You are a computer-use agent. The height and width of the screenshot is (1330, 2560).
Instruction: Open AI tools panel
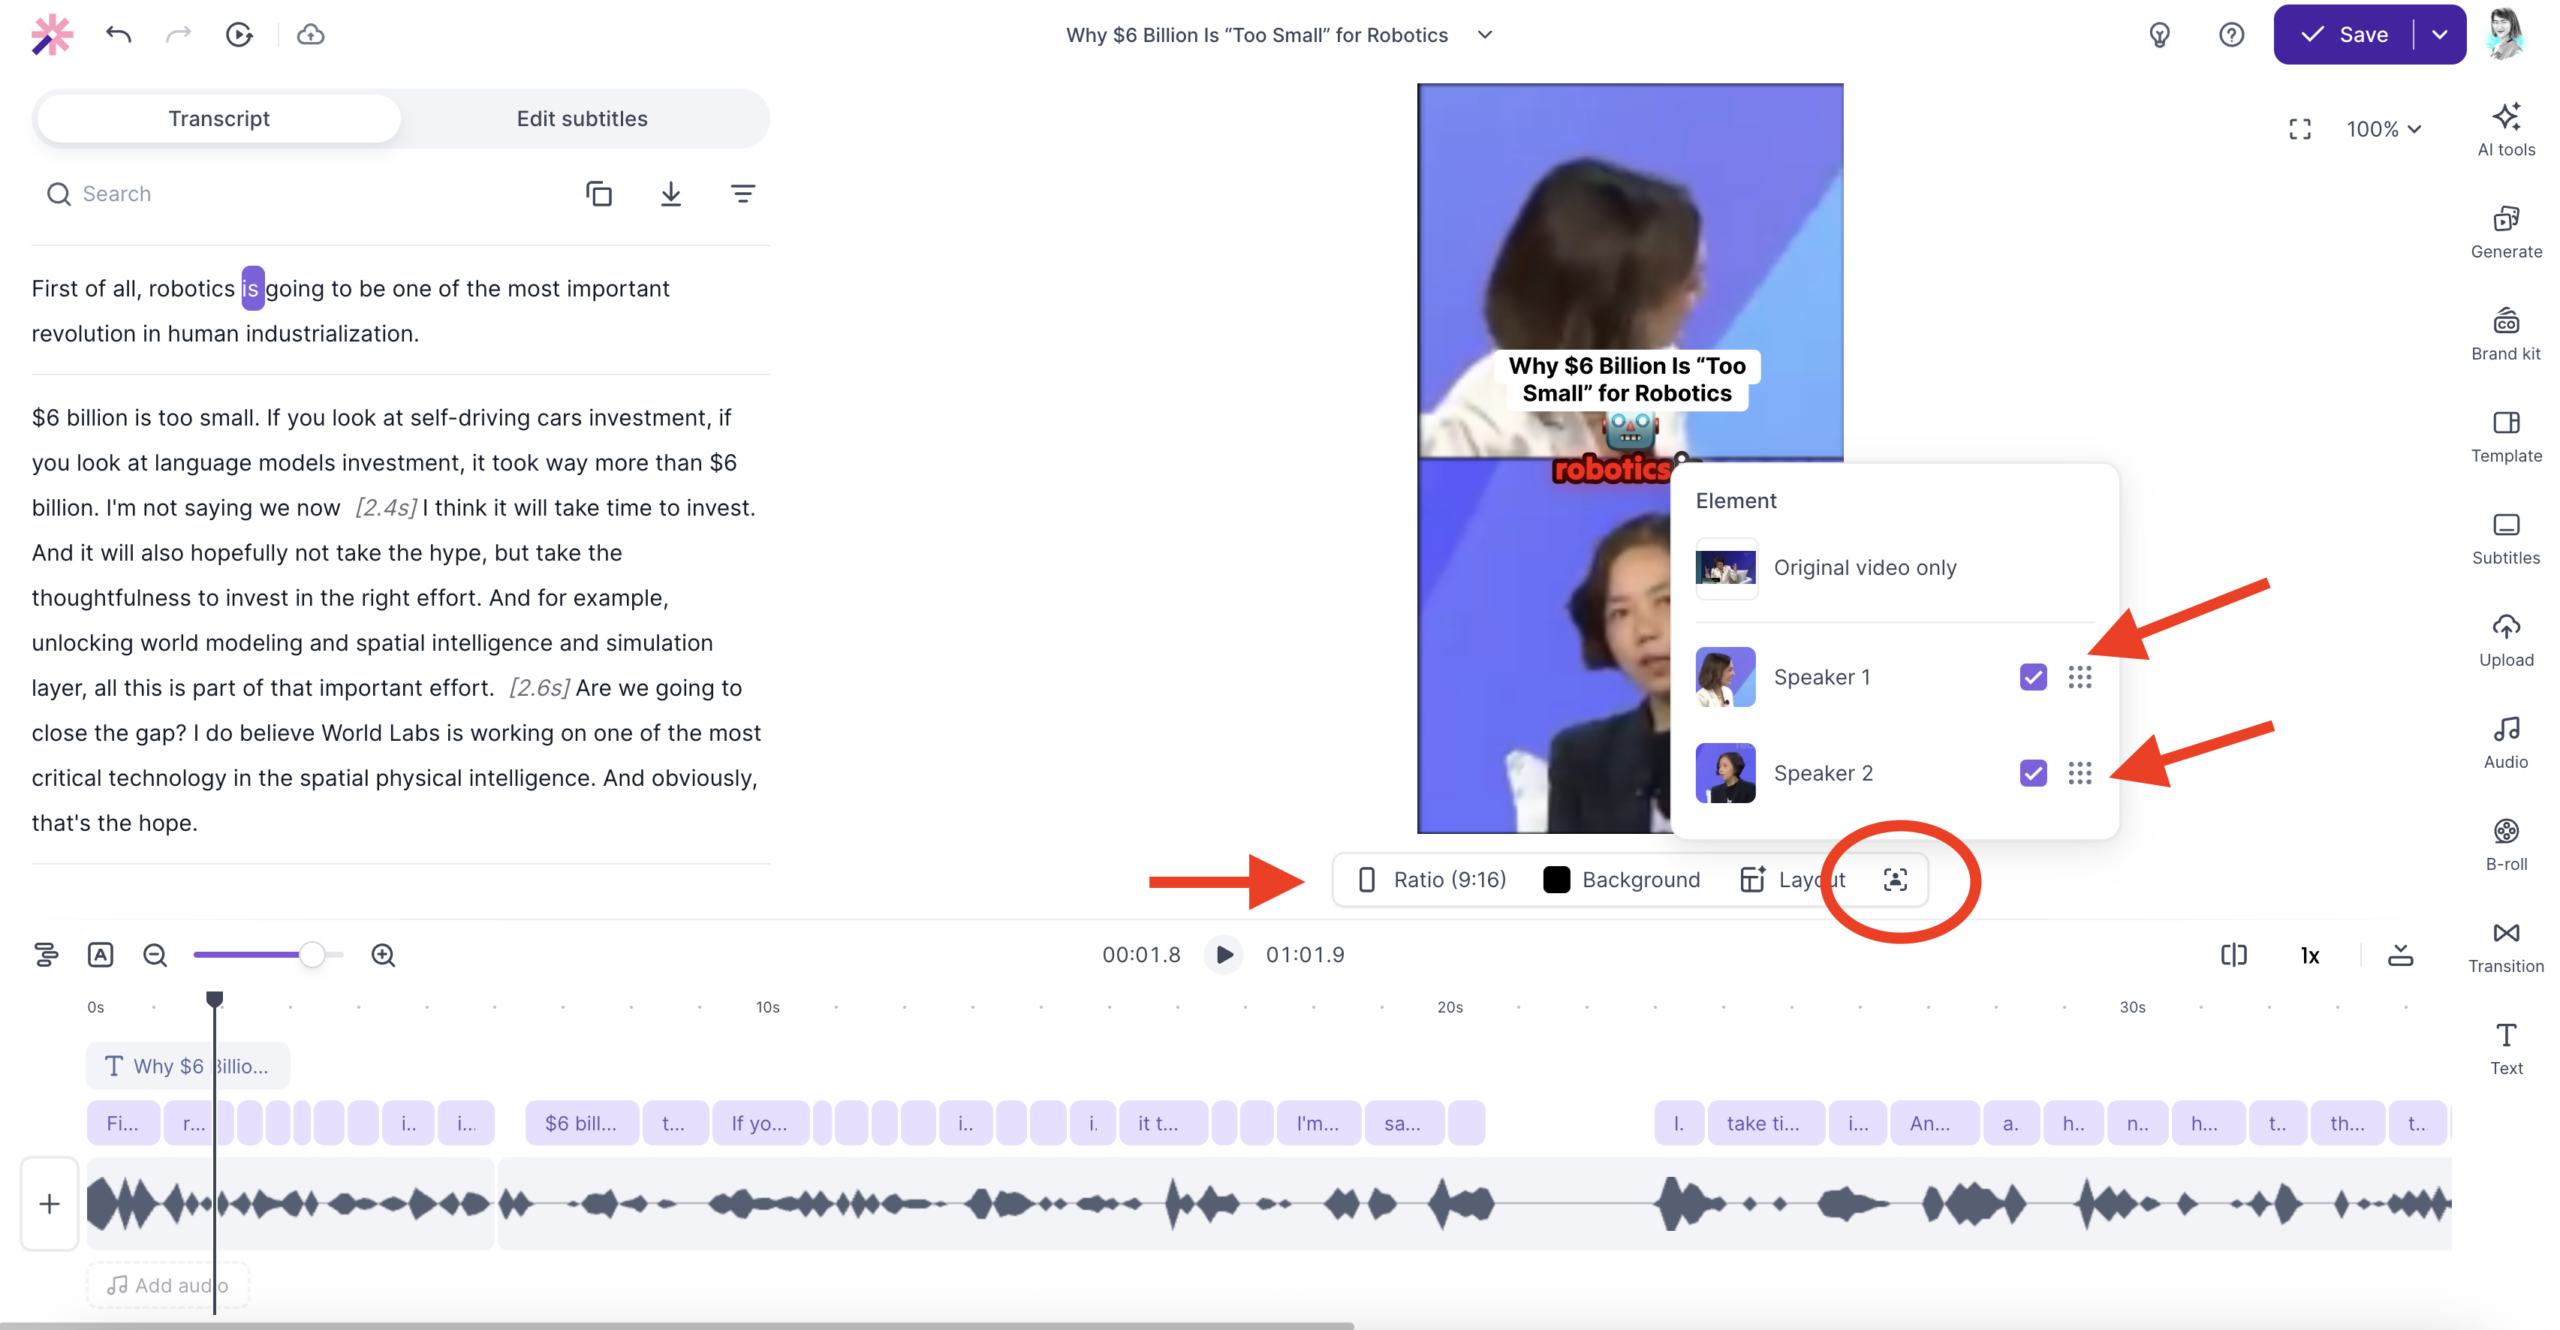(x=2504, y=129)
